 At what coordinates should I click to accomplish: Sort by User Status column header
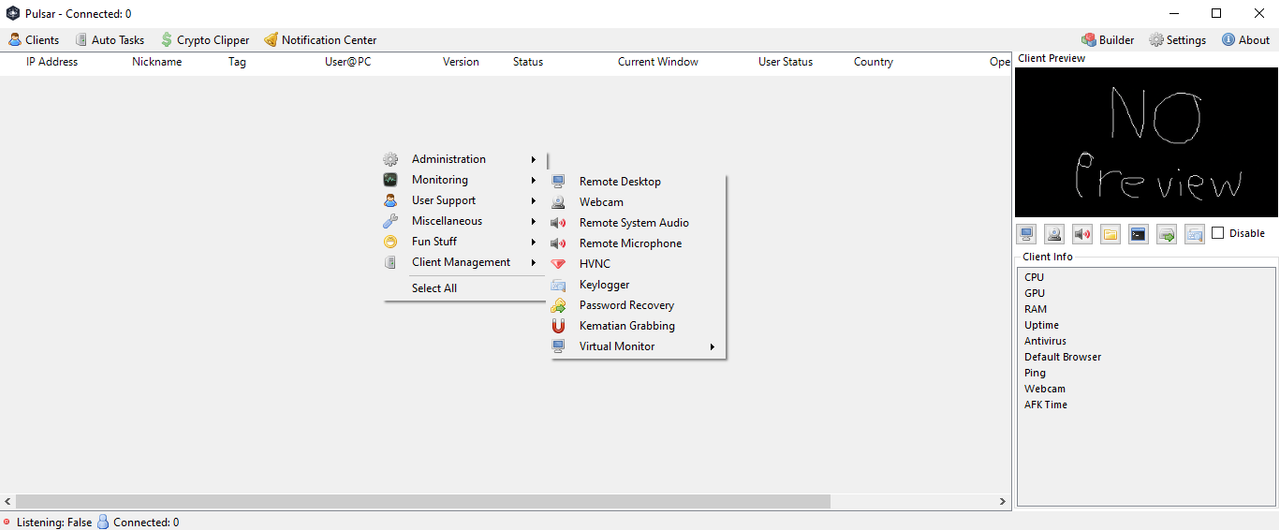pyautogui.click(x=785, y=62)
